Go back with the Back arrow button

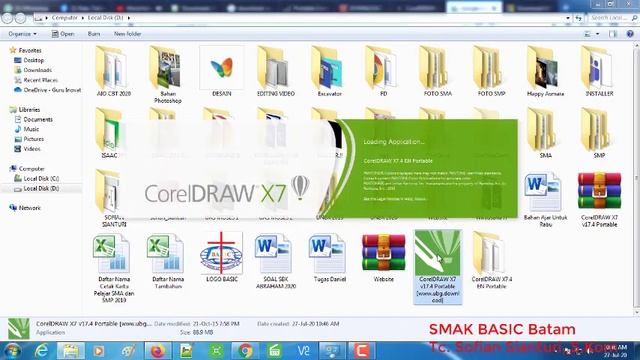tap(7, 18)
